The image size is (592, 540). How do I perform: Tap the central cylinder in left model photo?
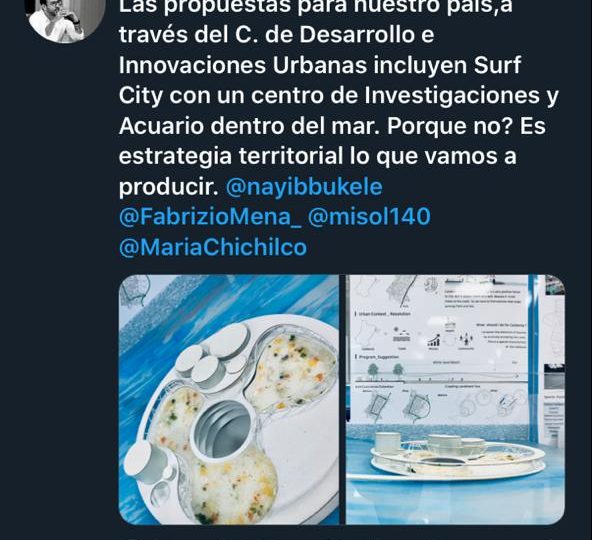click(222, 429)
